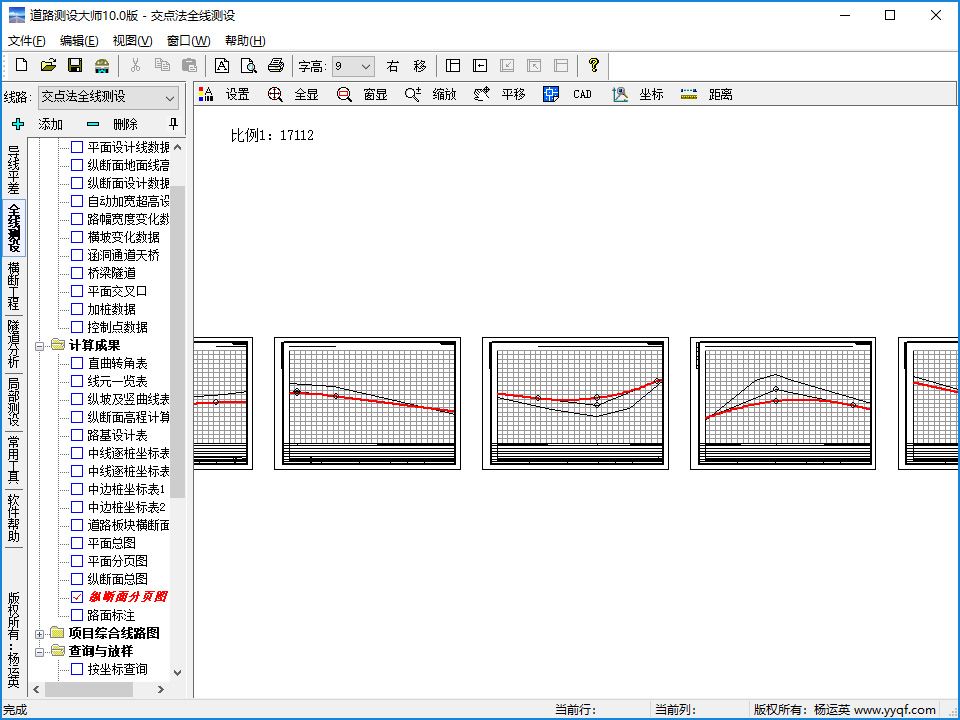
Task: Click the 比例1: 17112 scale text
Action: pos(272,135)
